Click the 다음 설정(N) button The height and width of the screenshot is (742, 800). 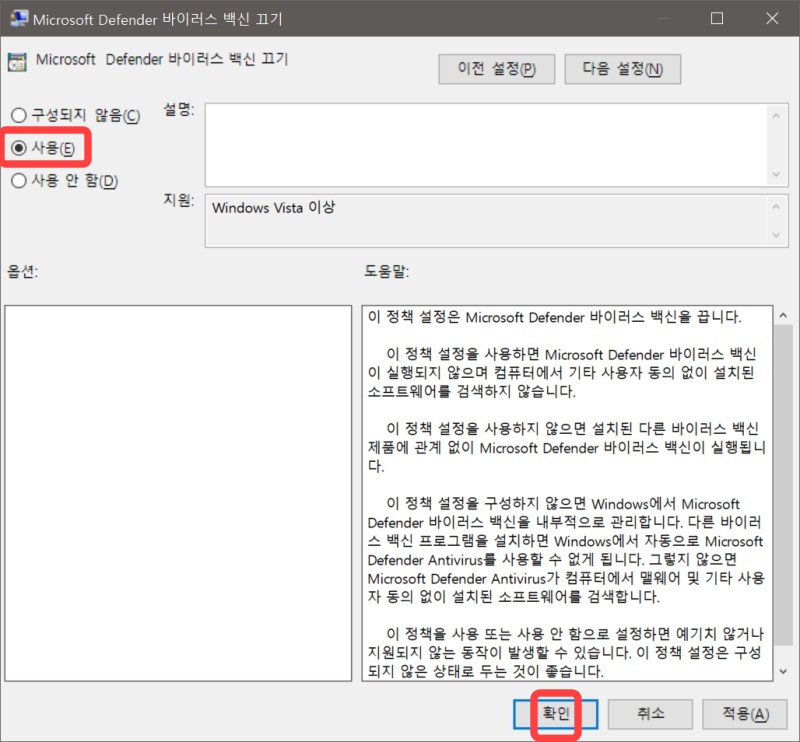click(x=622, y=68)
